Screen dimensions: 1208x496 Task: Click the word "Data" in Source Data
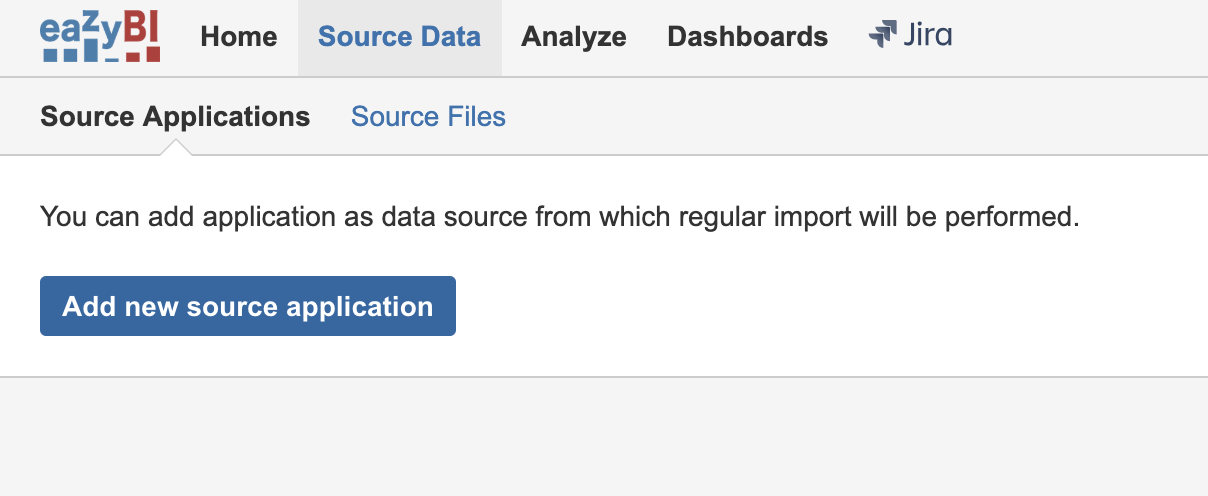point(449,37)
